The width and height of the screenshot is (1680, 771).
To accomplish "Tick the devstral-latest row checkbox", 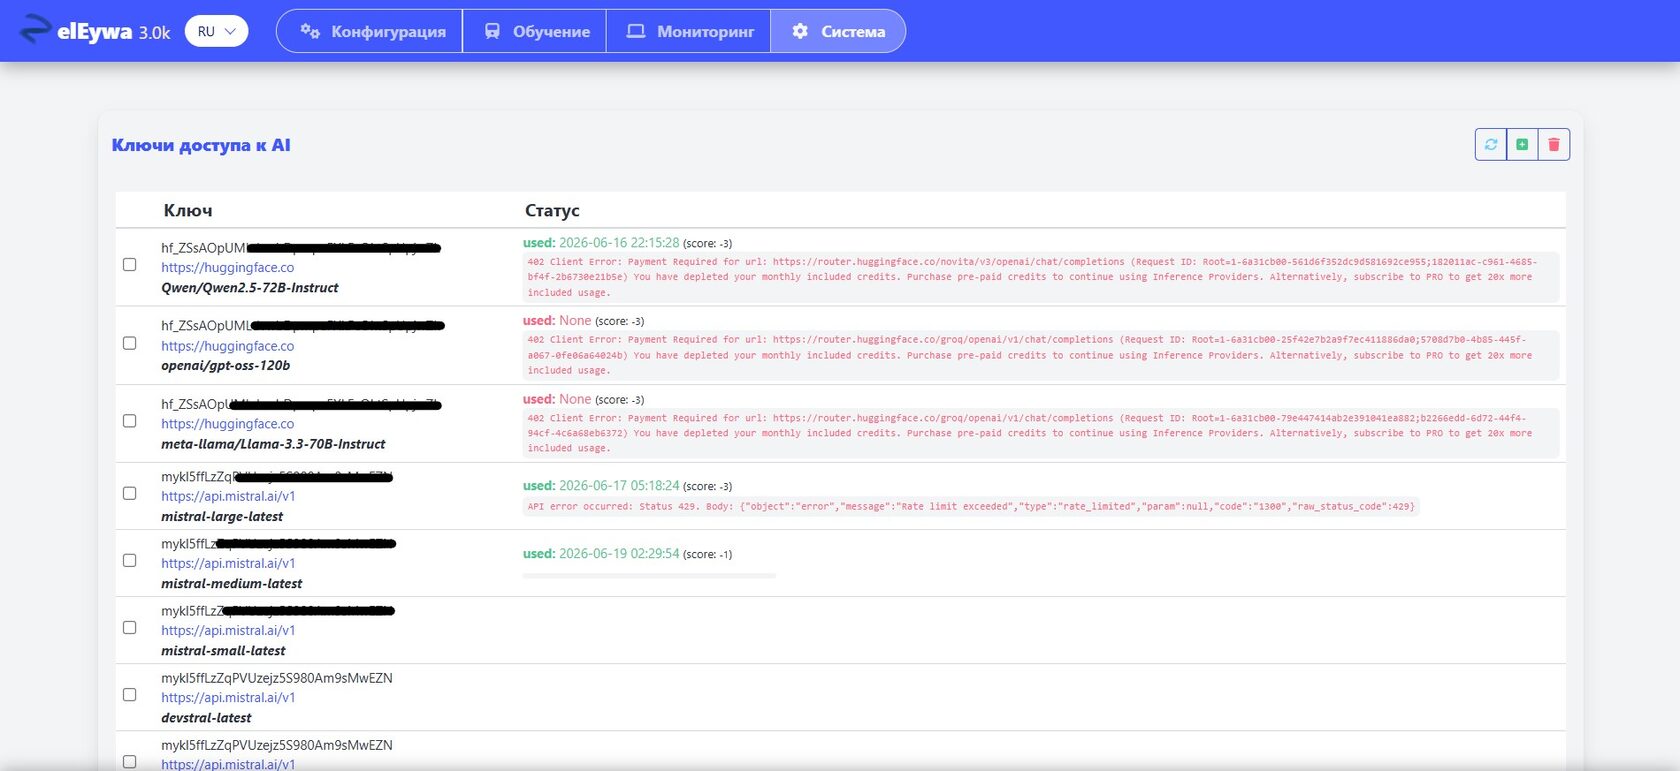I will pyautogui.click(x=129, y=694).
